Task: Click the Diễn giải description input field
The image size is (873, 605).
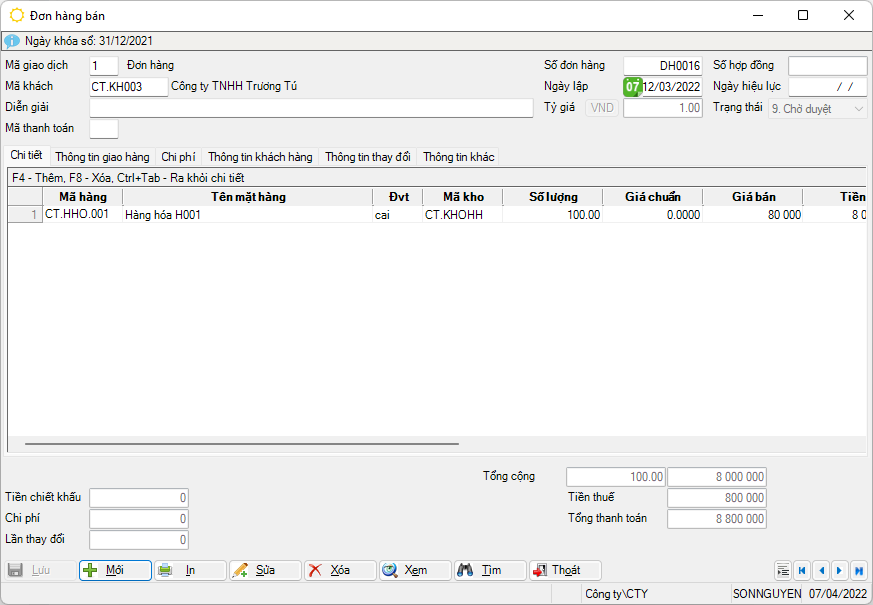Action: (x=311, y=108)
